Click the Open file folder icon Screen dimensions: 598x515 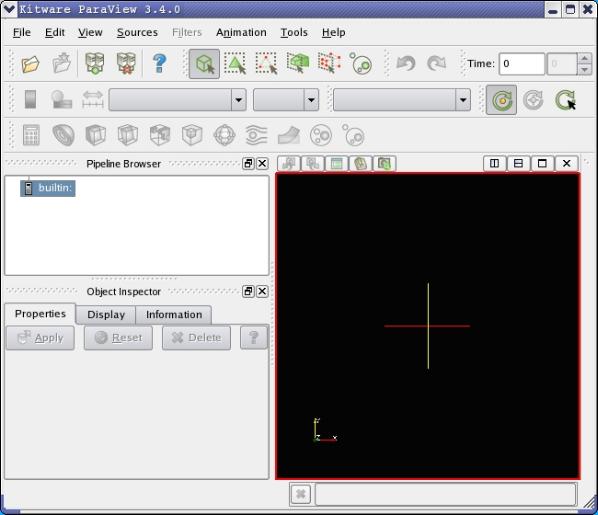click(x=31, y=64)
